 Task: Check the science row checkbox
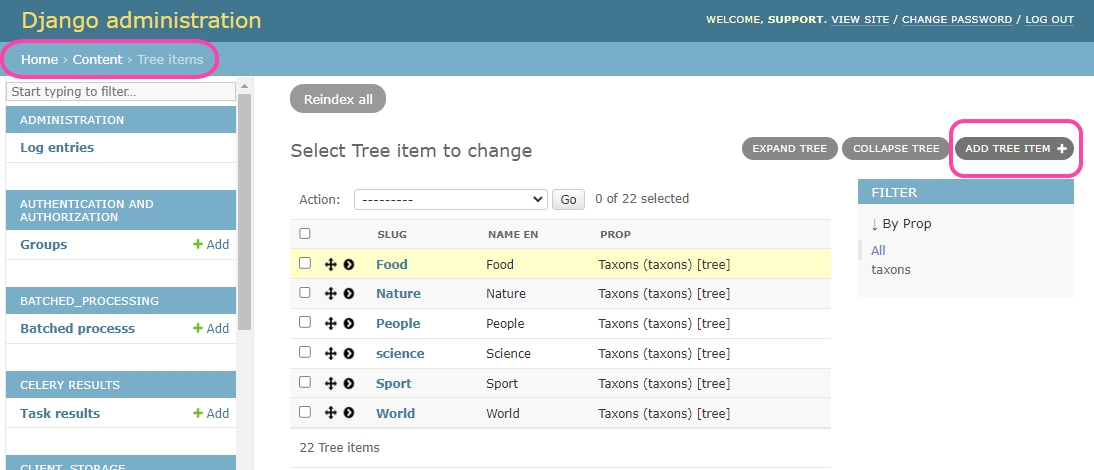(305, 352)
